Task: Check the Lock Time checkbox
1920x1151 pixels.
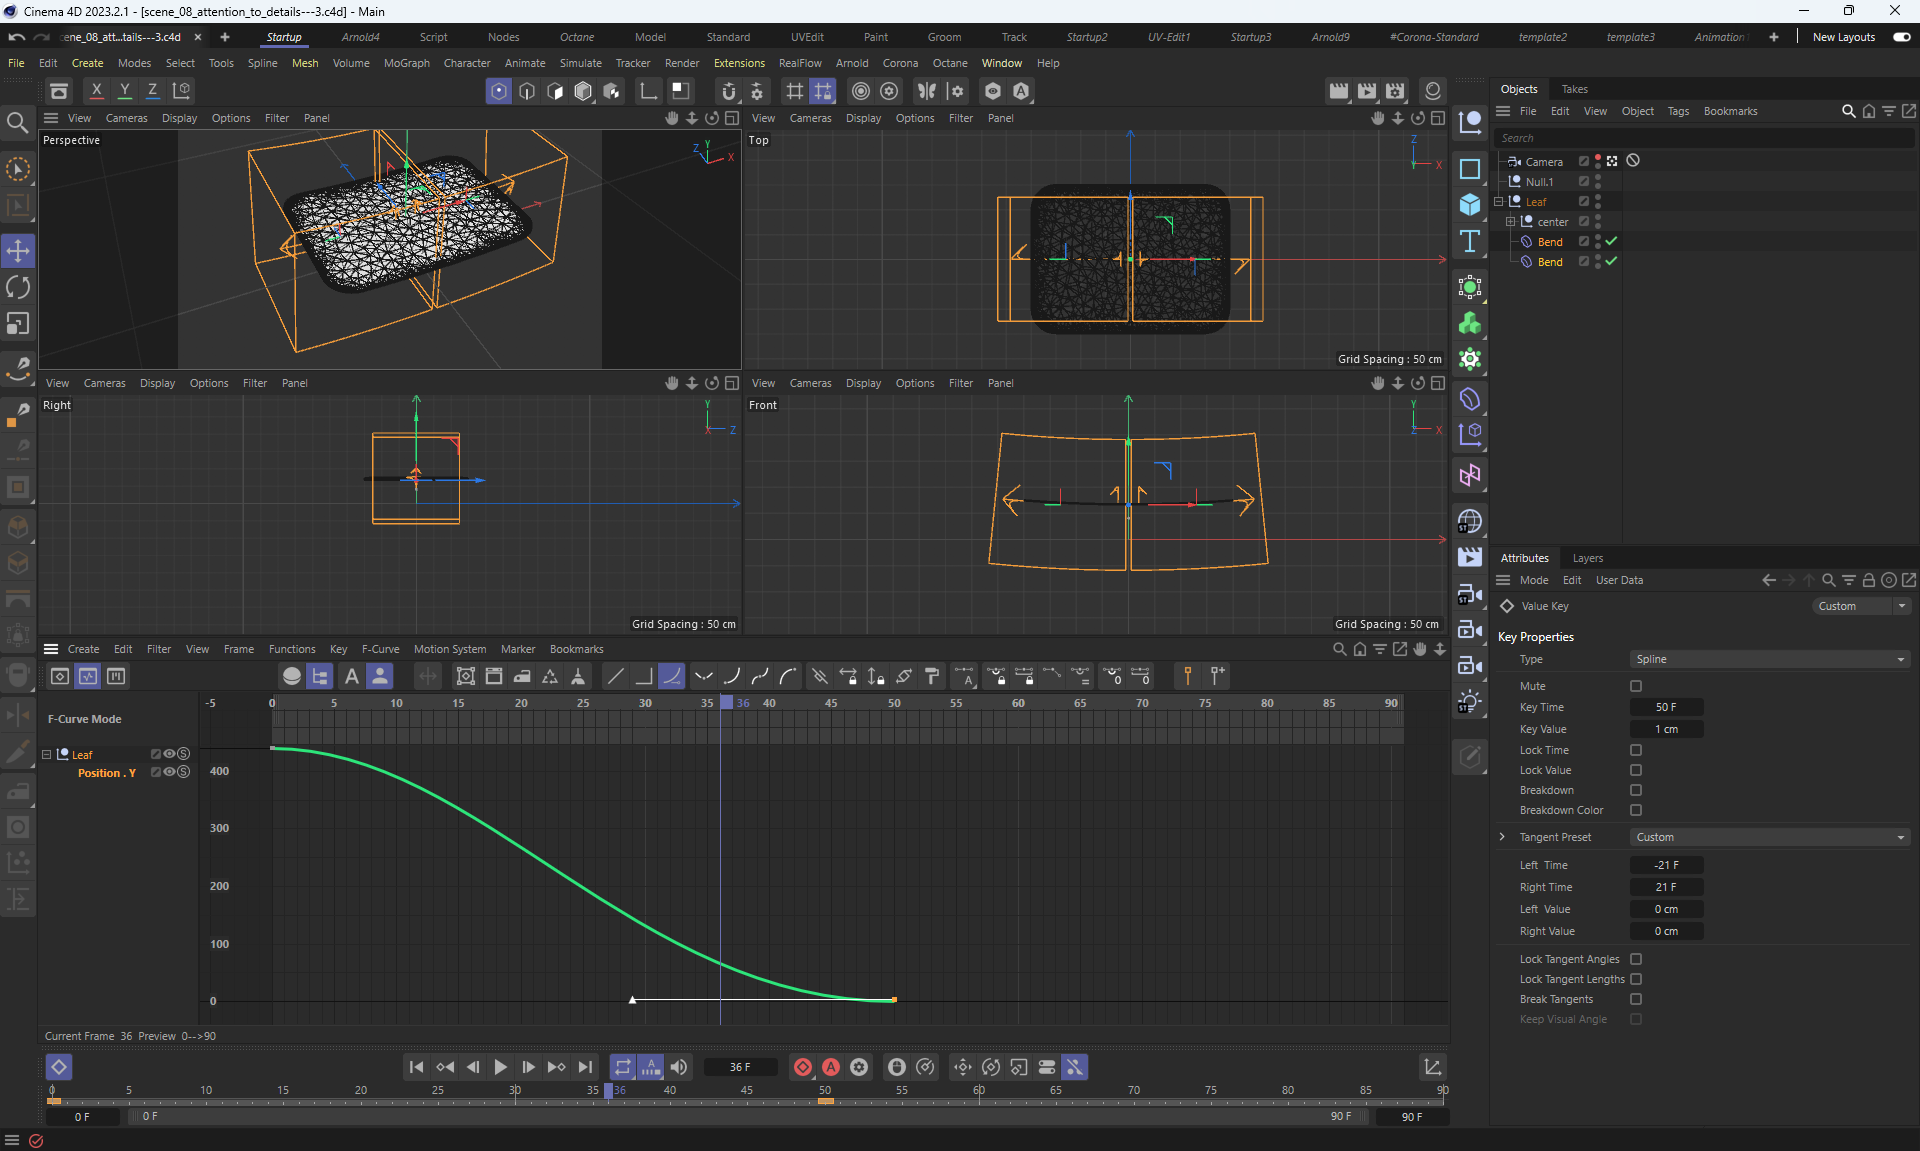Action: click(x=1636, y=750)
